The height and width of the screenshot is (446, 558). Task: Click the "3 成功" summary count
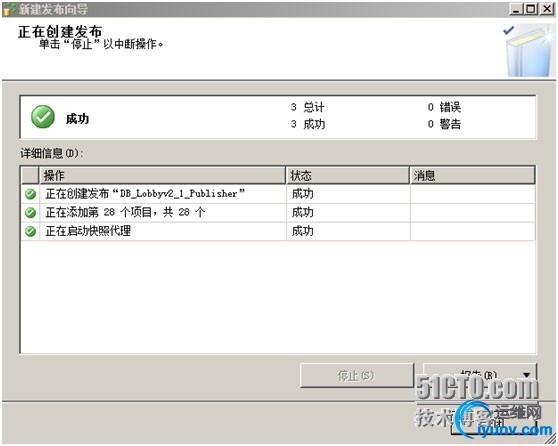307,124
